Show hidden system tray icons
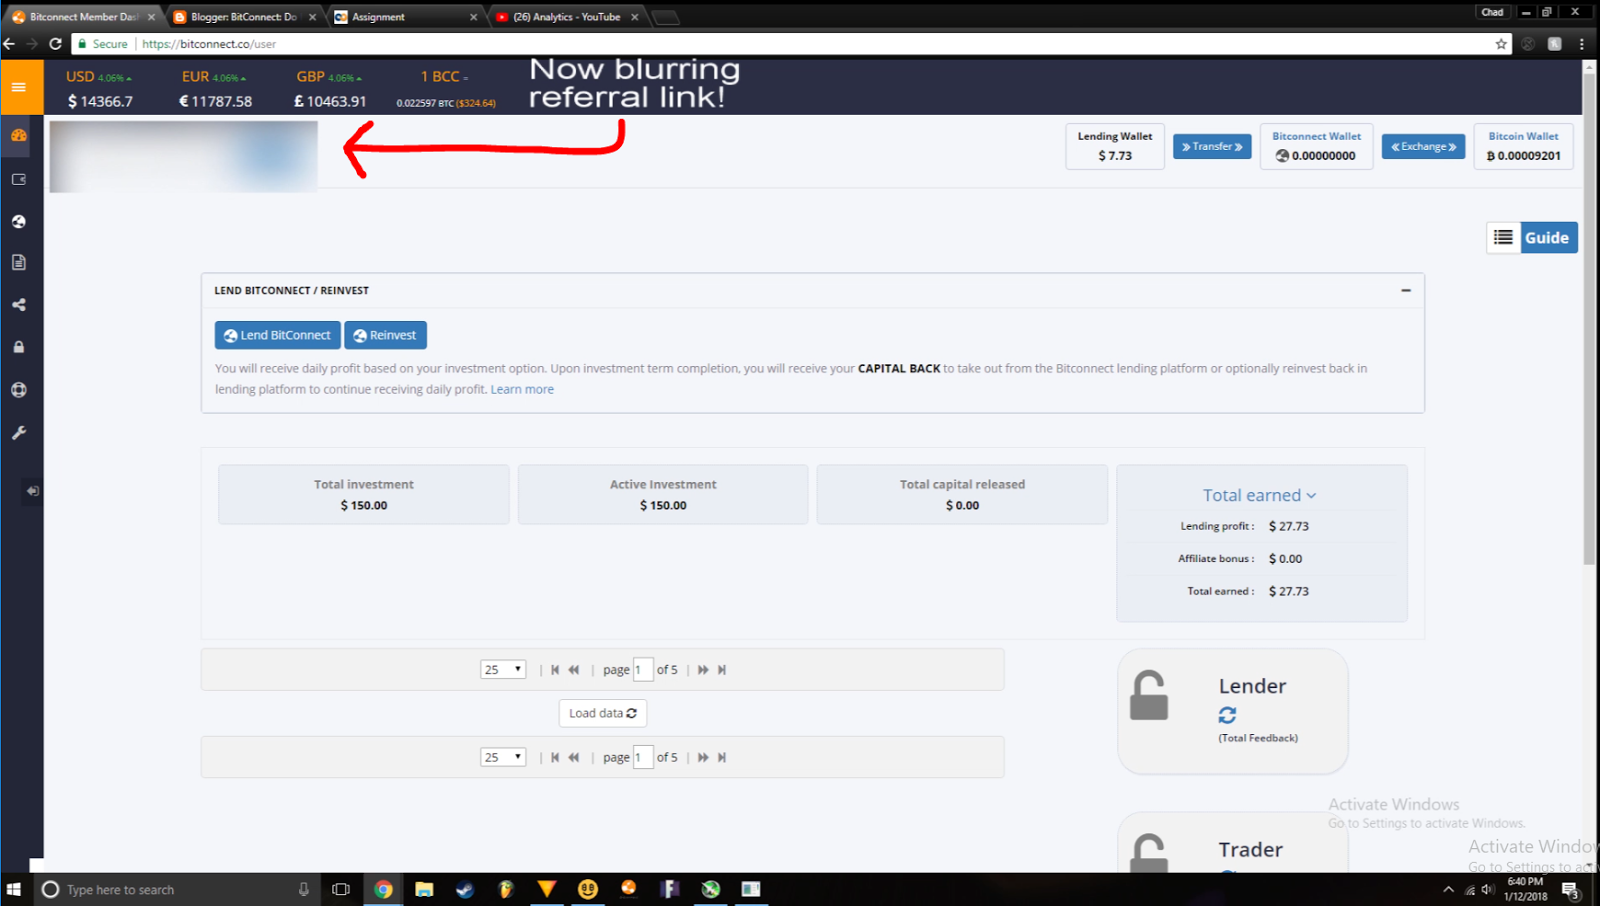The image size is (1600, 906). click(x=1448, y=889)
